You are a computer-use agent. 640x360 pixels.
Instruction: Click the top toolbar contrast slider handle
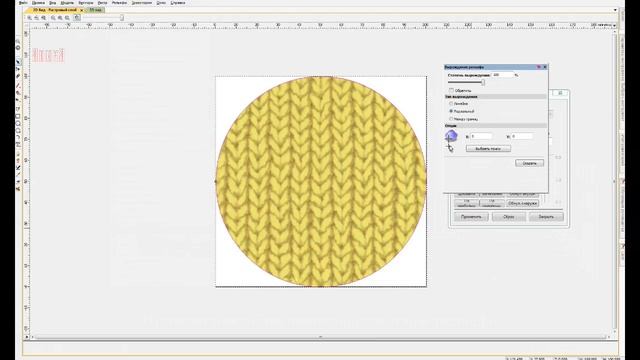pos(122,18)
